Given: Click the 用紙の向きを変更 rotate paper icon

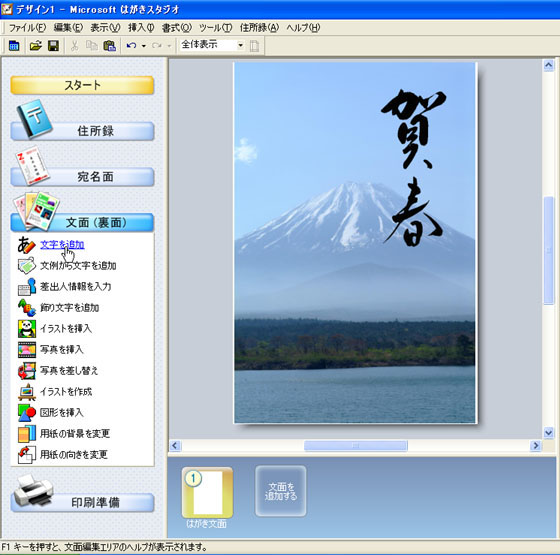Looking at the screenshot, I should tap(27, 455).
